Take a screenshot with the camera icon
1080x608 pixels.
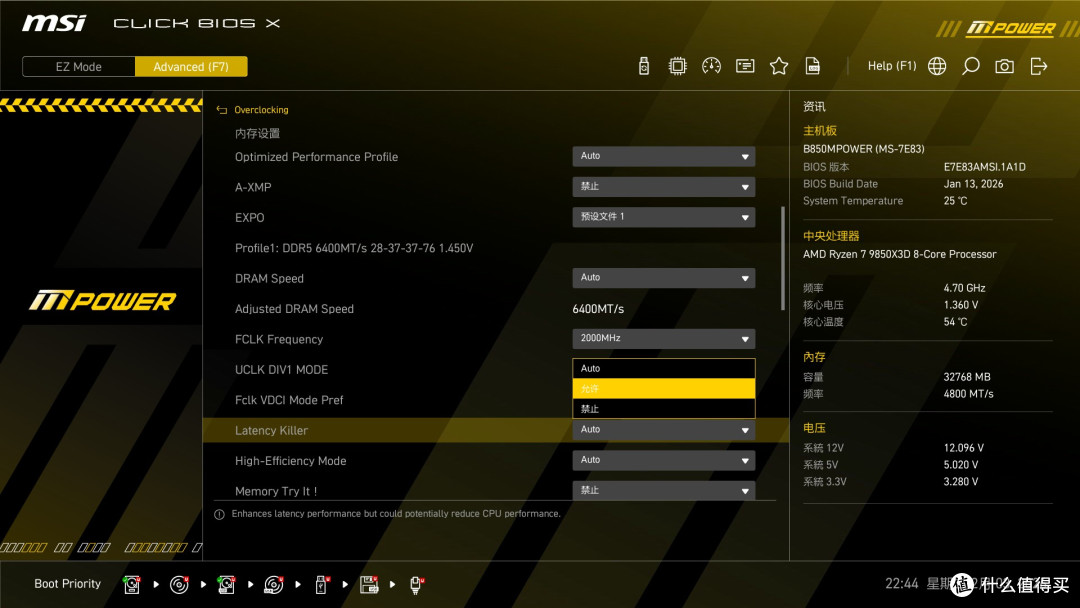coord(1004,66)
